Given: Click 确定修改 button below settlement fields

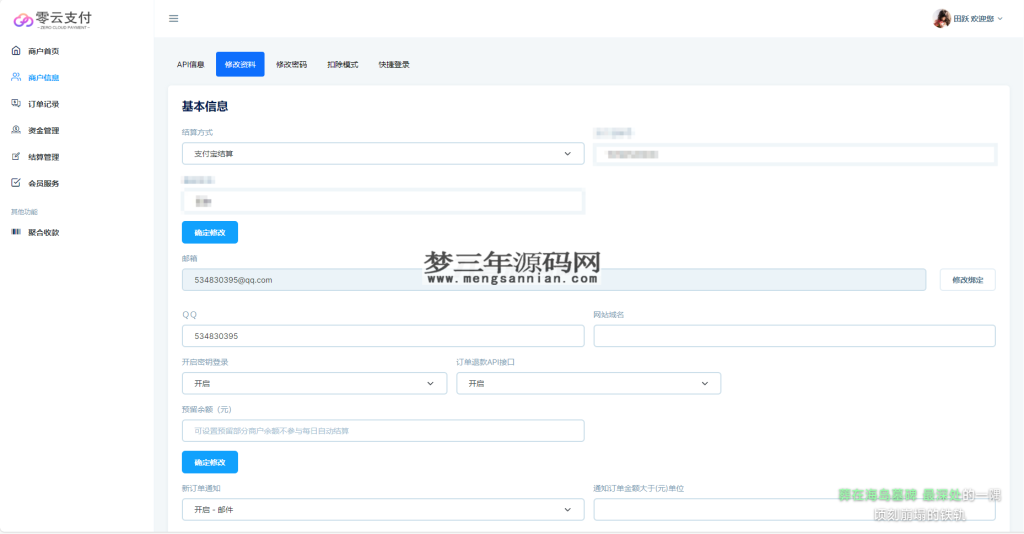Looking at the screenshot, I should (210, 232).
